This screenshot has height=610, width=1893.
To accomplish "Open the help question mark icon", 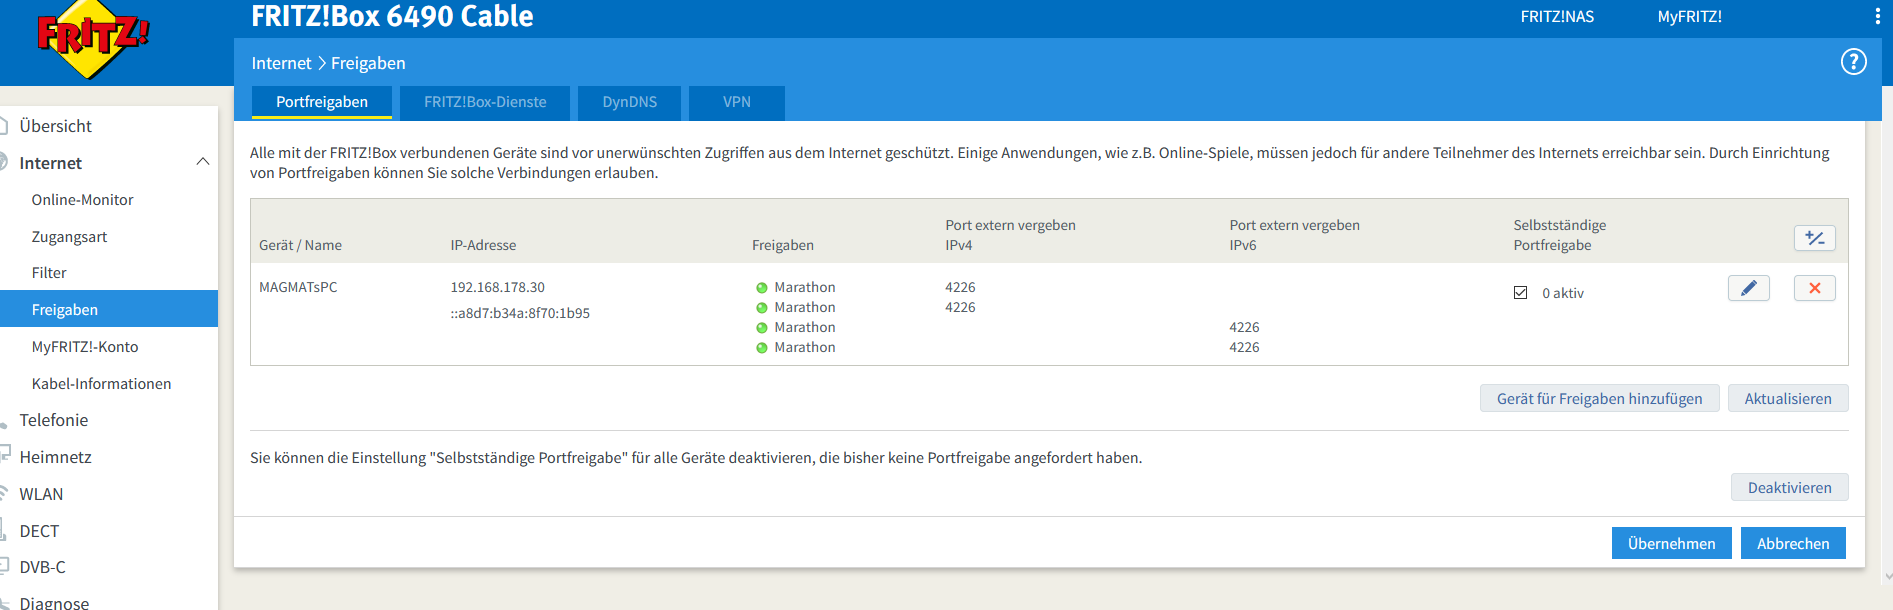I will coord(1853,62).
